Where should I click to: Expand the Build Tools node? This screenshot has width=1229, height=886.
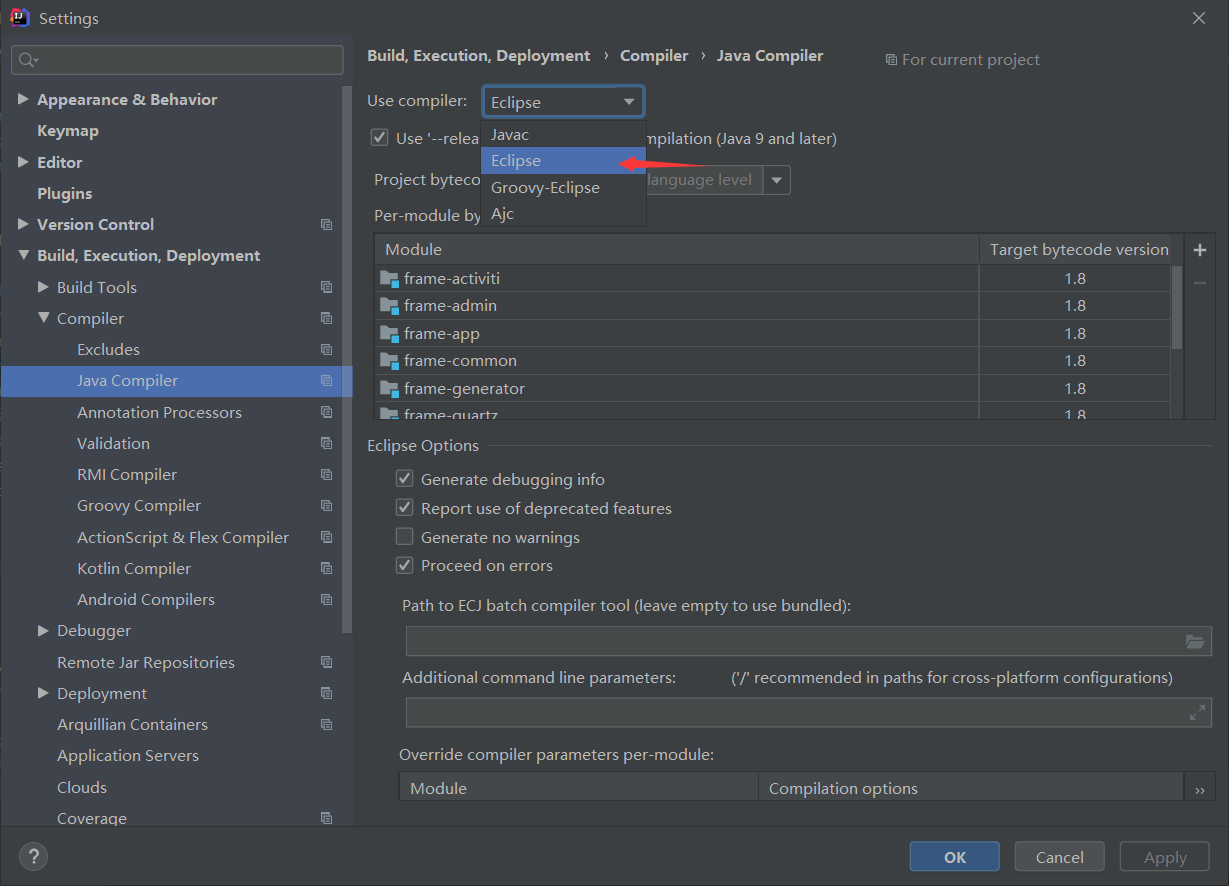pos(43,287)
